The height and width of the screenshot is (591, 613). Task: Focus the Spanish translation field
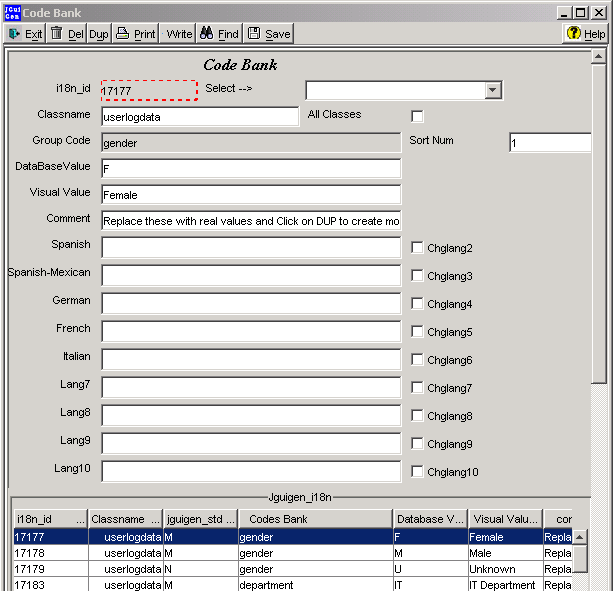click(x=251, y=247)
